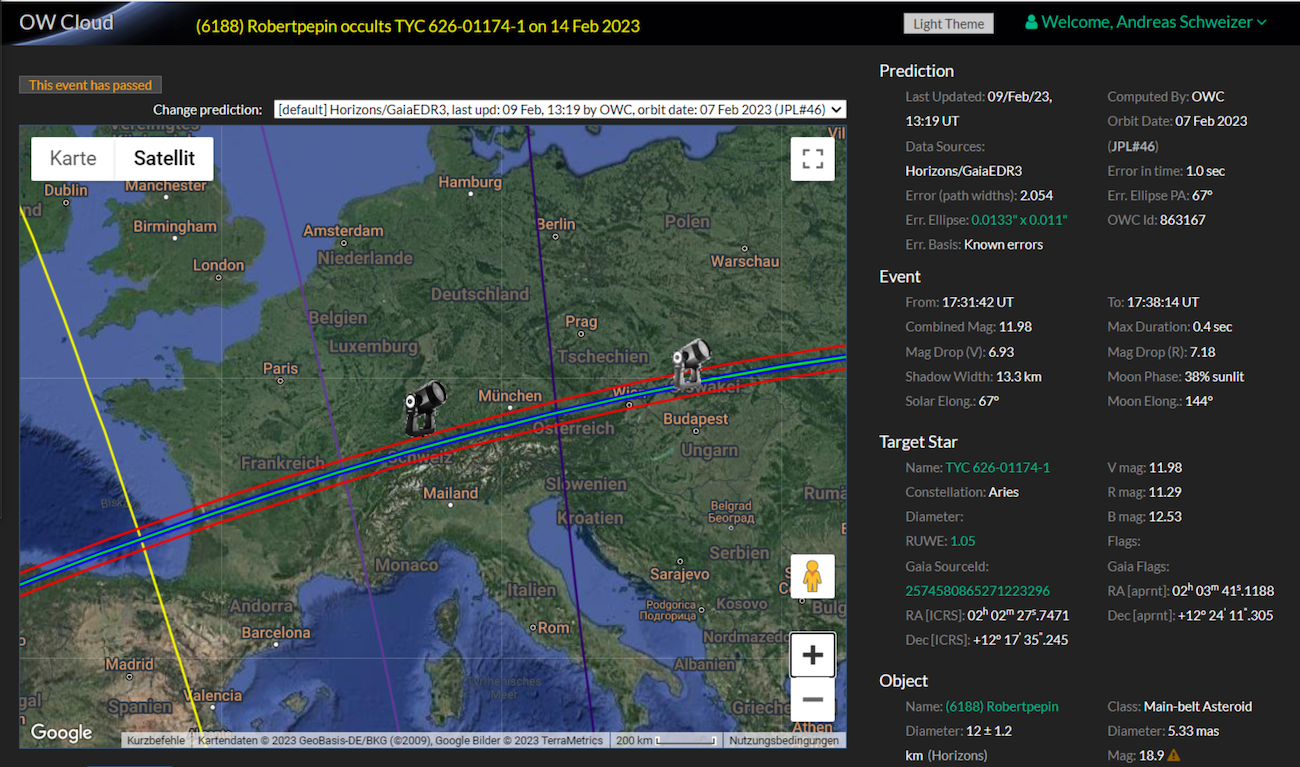Image resolution: width=1300 pixels, height=767 pixels.
Task: Click the Google logo on the map
Action: [61, 733]
